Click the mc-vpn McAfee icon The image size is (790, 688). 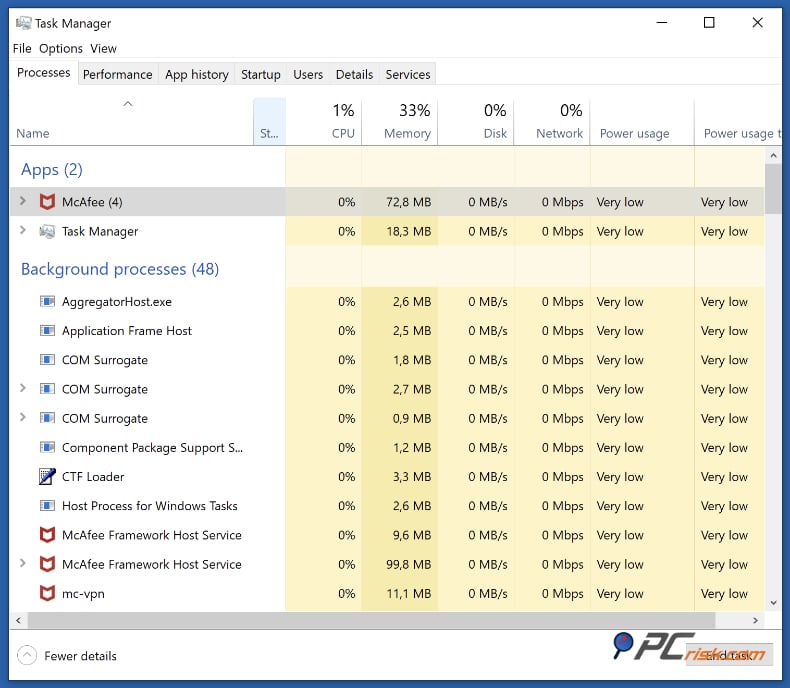click(47, 594)
